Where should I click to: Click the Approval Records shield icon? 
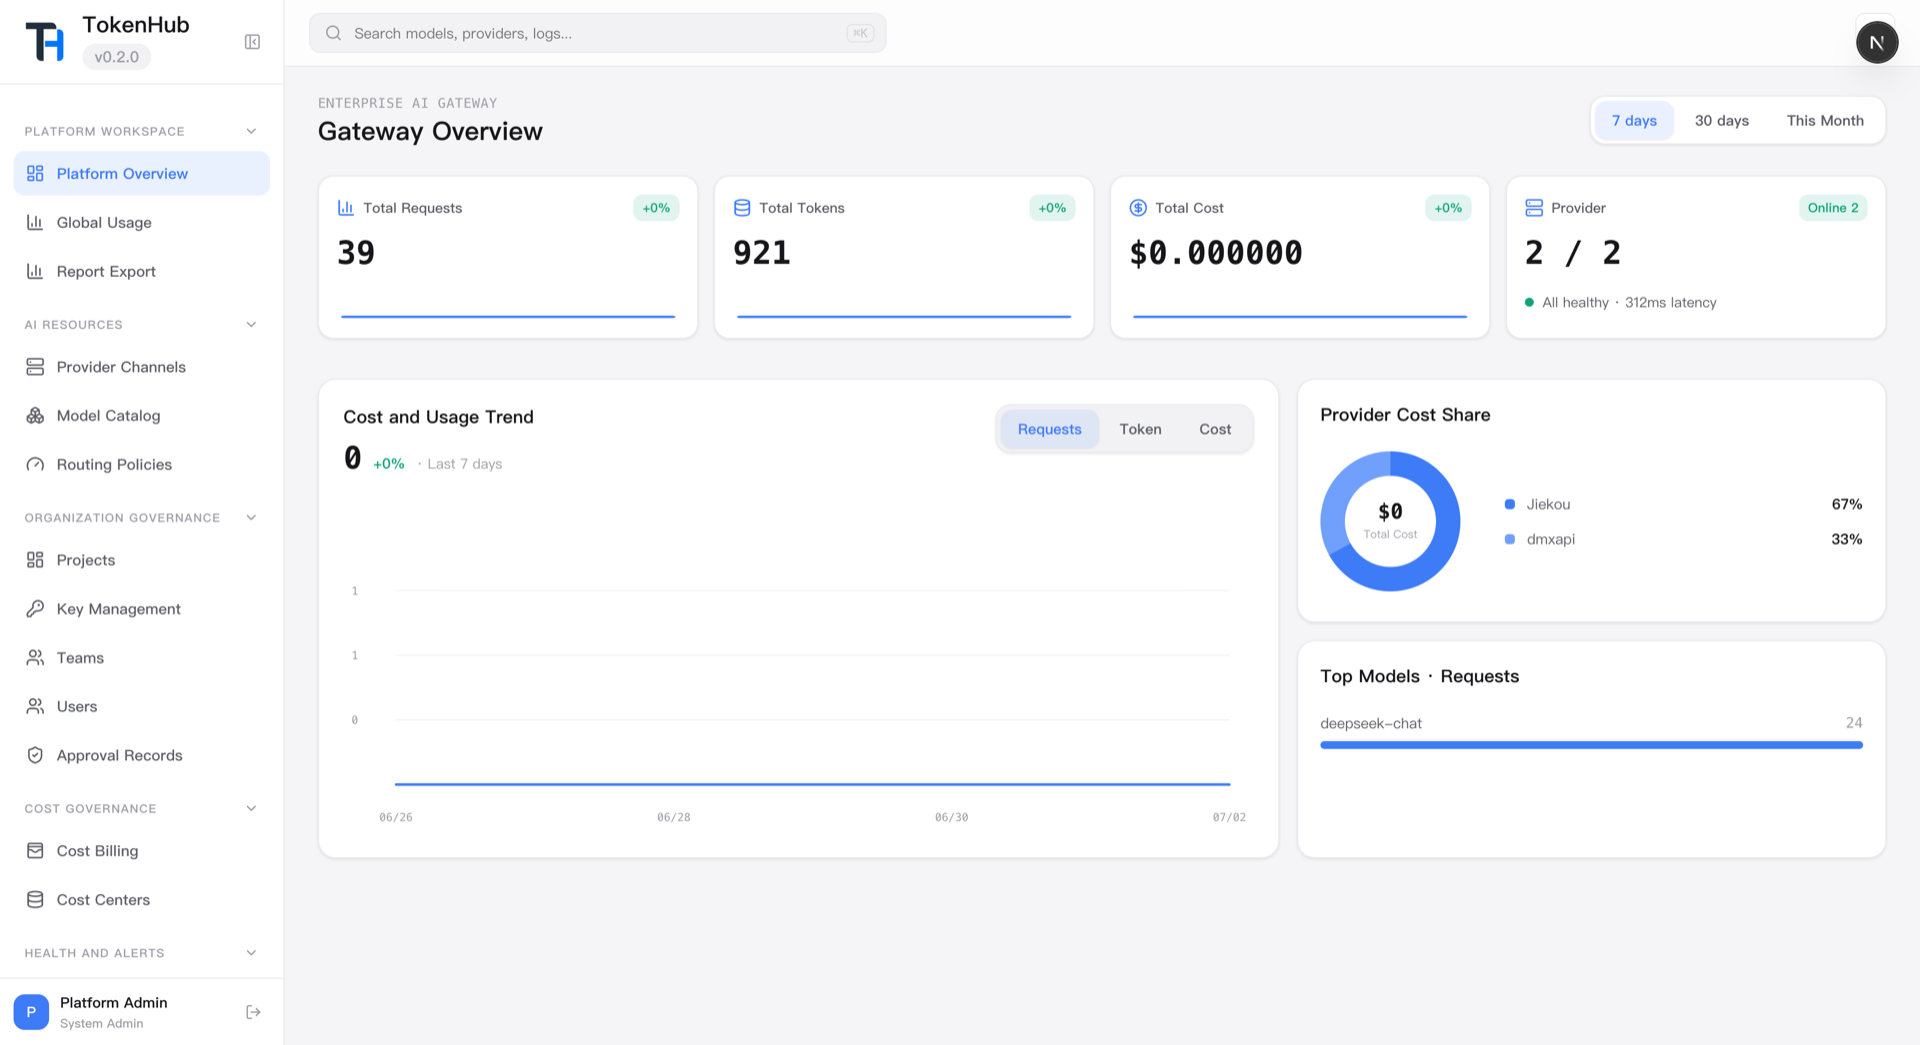(35, 756)
